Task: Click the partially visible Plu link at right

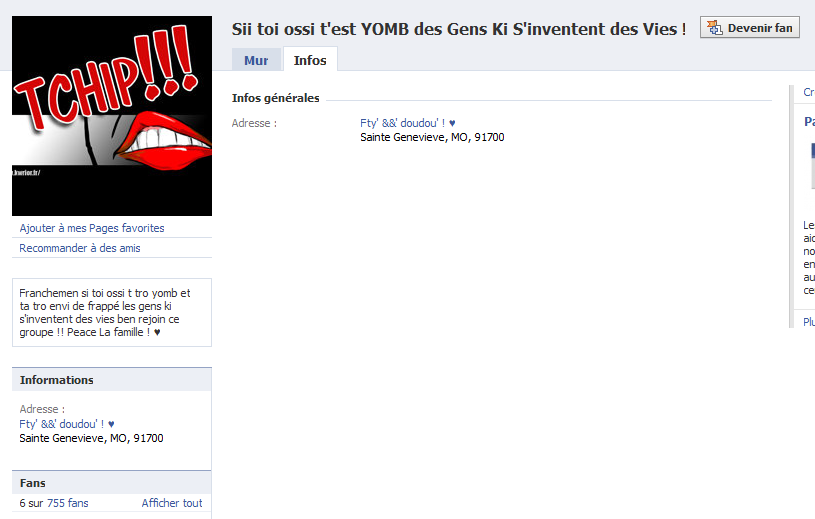Action: tap(809, 322)
